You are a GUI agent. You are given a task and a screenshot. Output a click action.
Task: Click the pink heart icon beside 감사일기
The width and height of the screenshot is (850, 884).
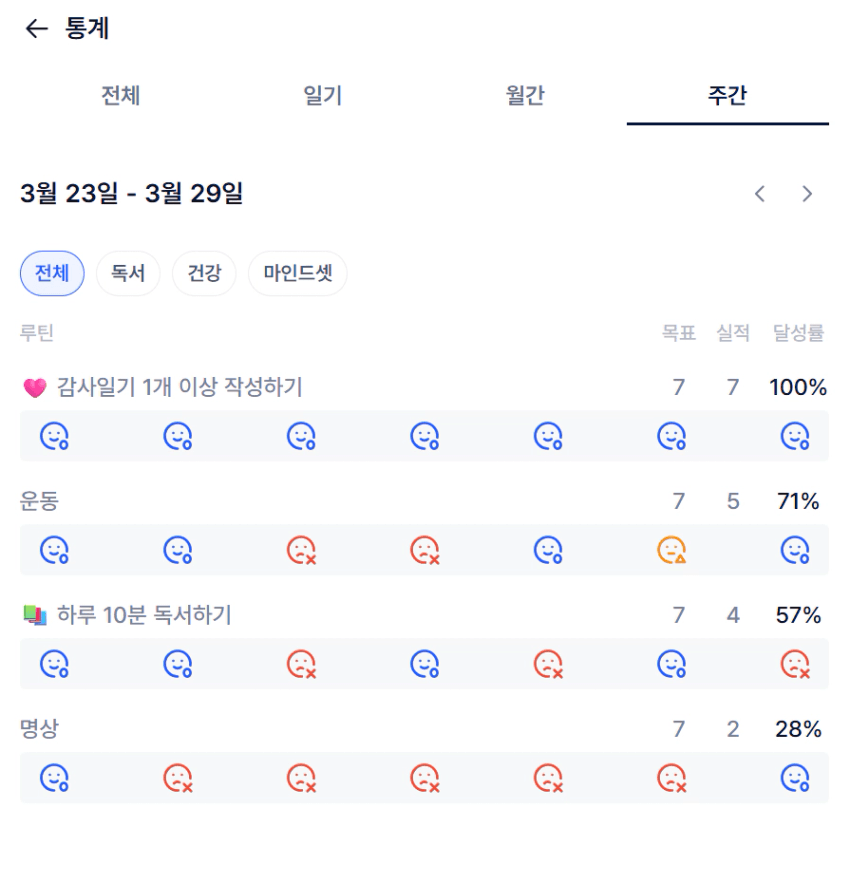pyautogui.click(x=35, y=388)
